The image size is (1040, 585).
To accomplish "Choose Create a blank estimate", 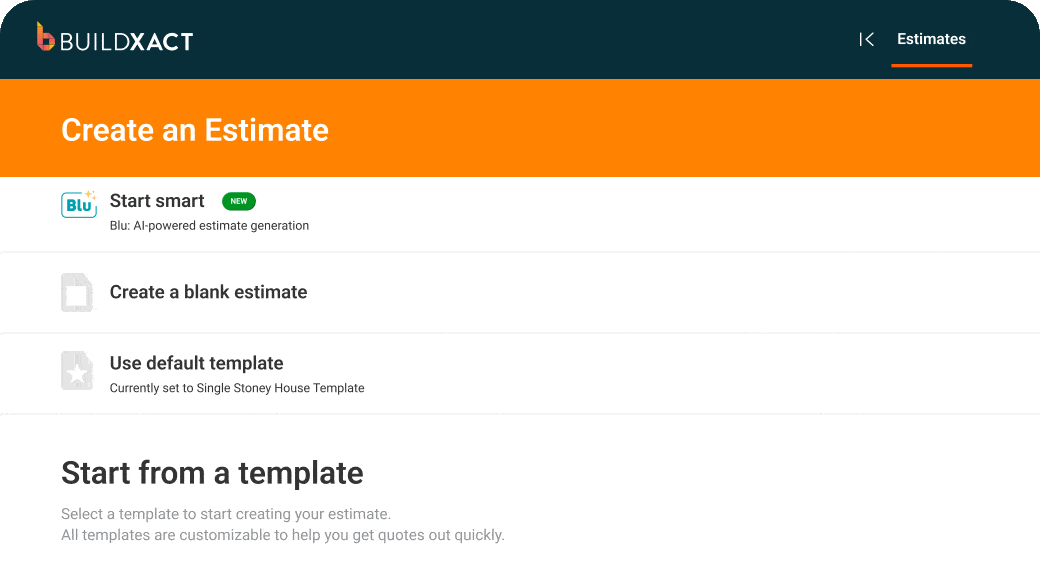I will [x=208, y=292].
